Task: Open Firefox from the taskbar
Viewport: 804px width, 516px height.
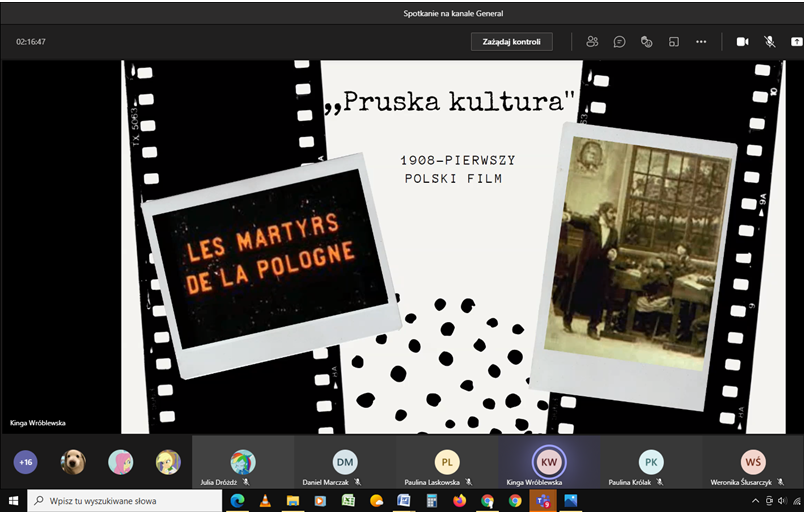Action: (459, 501)
